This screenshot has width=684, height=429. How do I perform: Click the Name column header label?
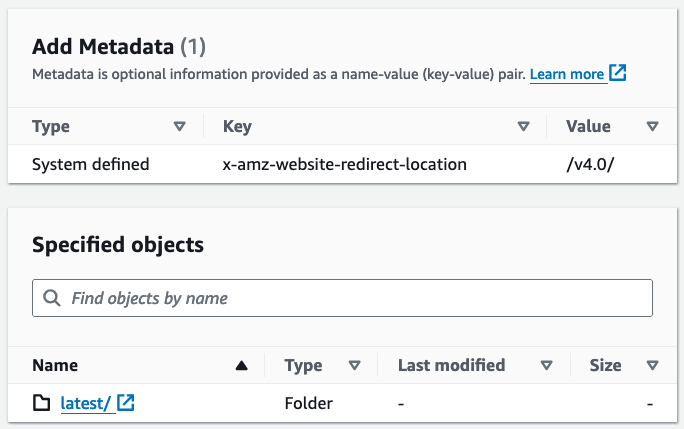(x=55, y=365)
